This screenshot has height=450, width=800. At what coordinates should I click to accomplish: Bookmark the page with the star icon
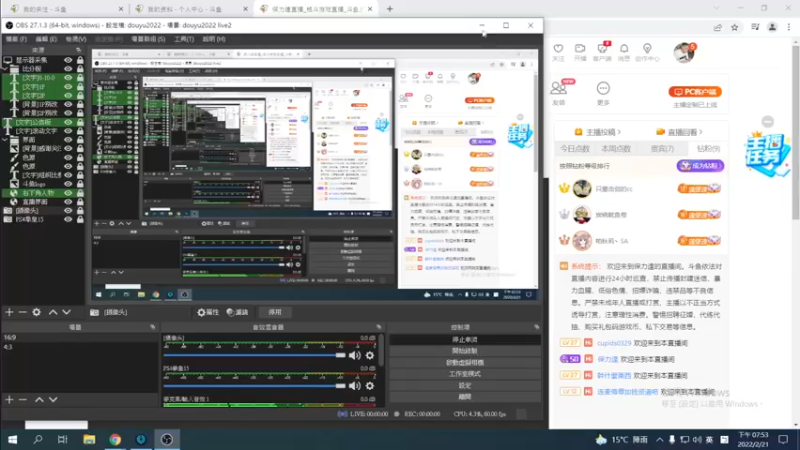734,28
